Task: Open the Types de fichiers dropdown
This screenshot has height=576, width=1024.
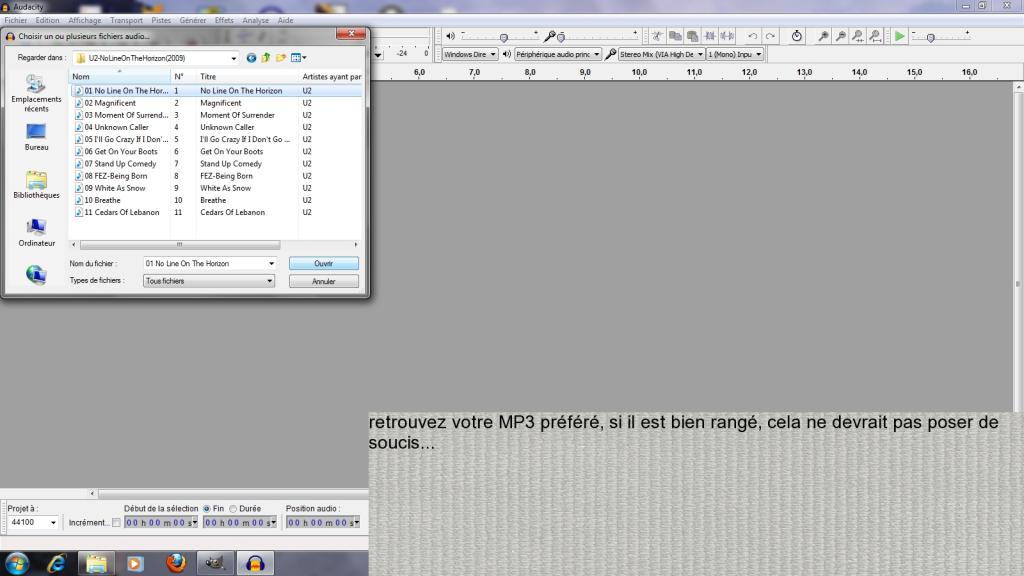Action: coord(269,281)
